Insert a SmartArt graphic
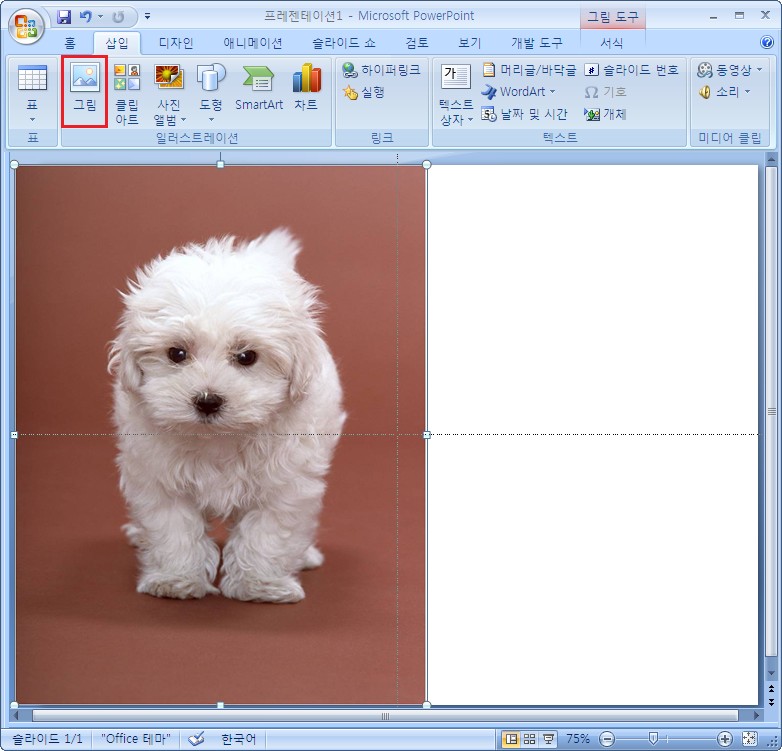782x751 pixels. 259,90
